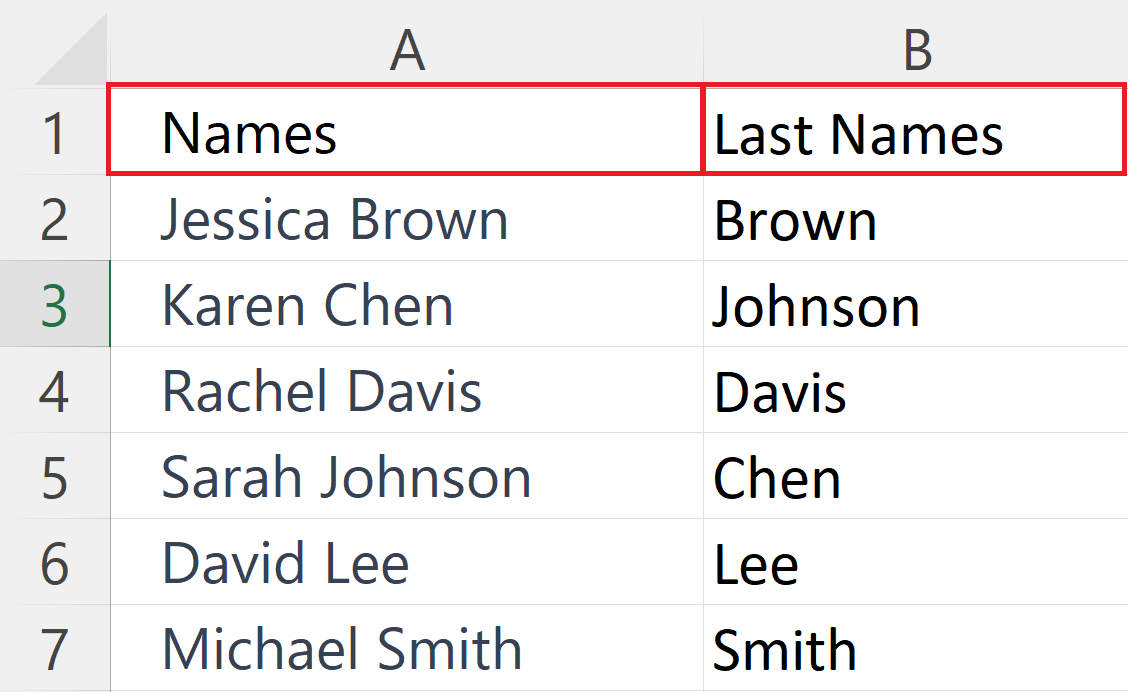1128x692 pixels.
Task: Select row 5 header
Action: [55, 476]
